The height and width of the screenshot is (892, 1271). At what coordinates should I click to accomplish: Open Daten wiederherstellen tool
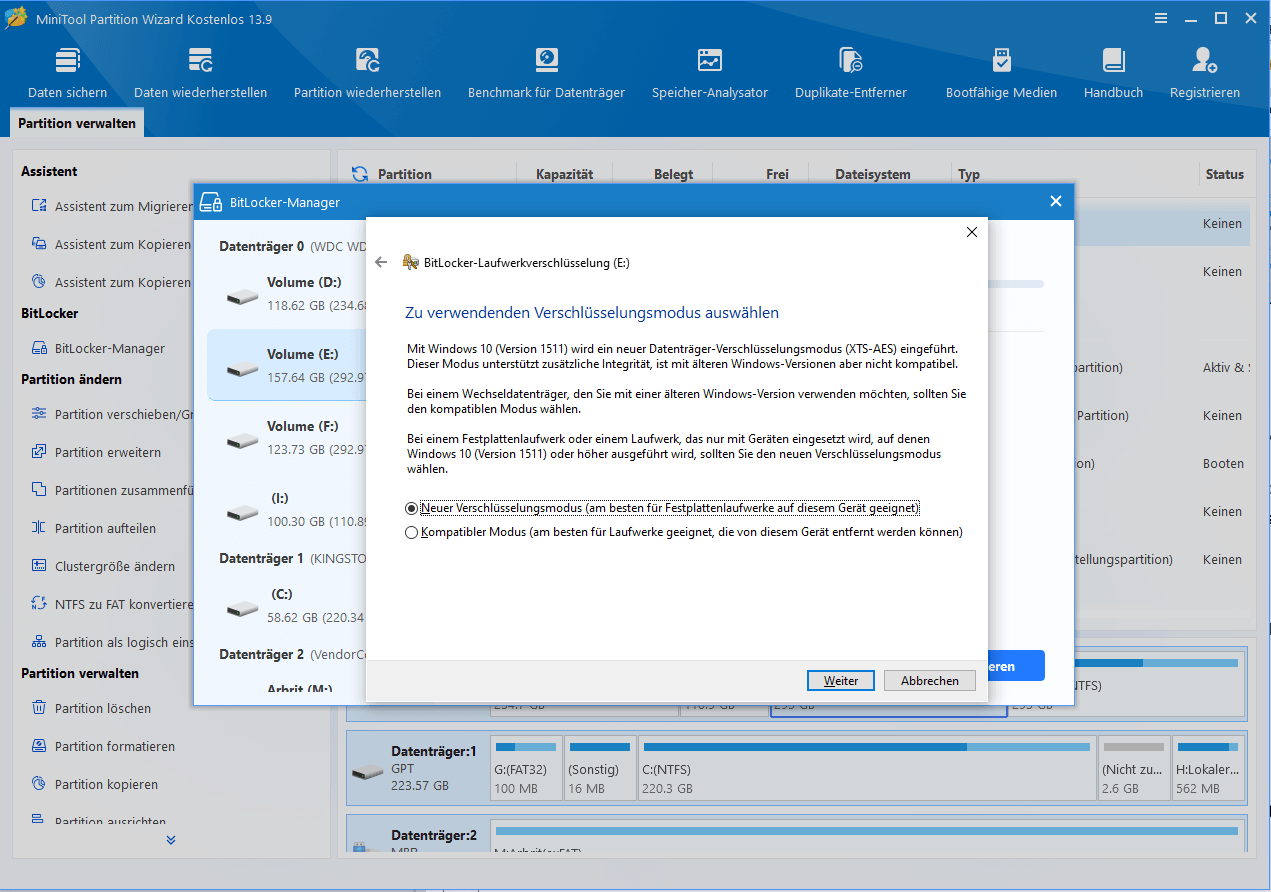[200, 73]
